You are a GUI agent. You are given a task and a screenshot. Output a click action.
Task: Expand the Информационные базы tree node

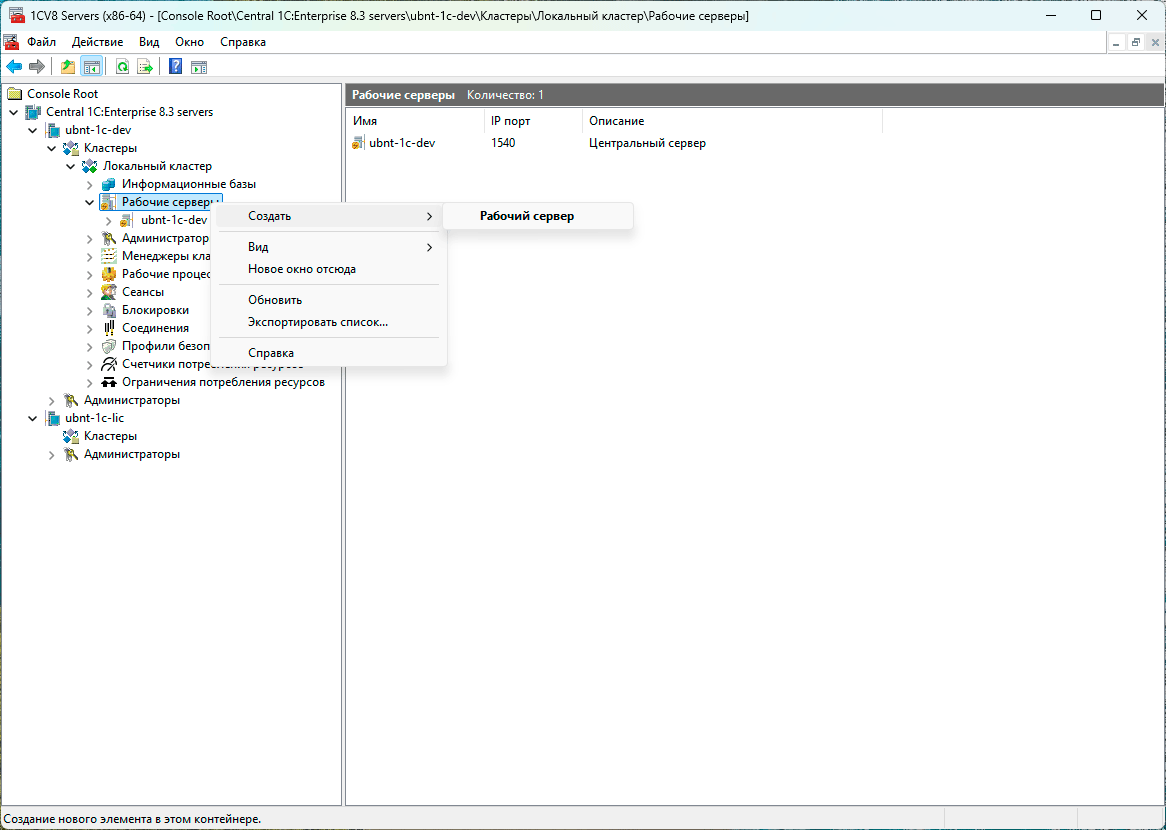pos(89,184)
